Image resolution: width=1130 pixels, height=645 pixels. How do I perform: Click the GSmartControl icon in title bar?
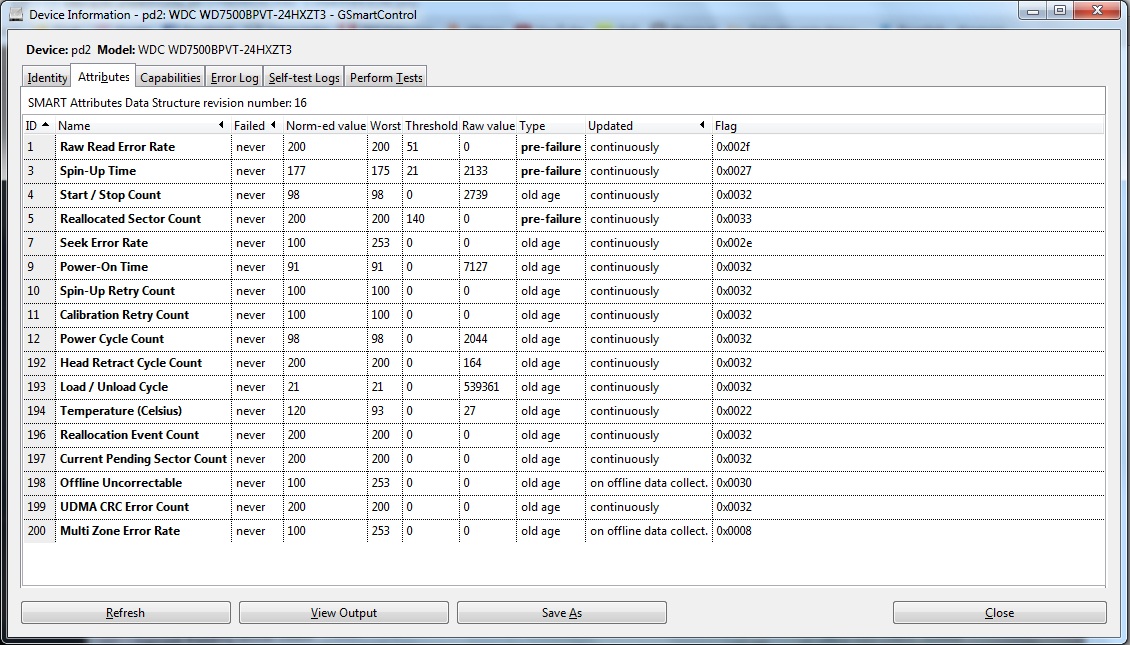pos(15,14)
